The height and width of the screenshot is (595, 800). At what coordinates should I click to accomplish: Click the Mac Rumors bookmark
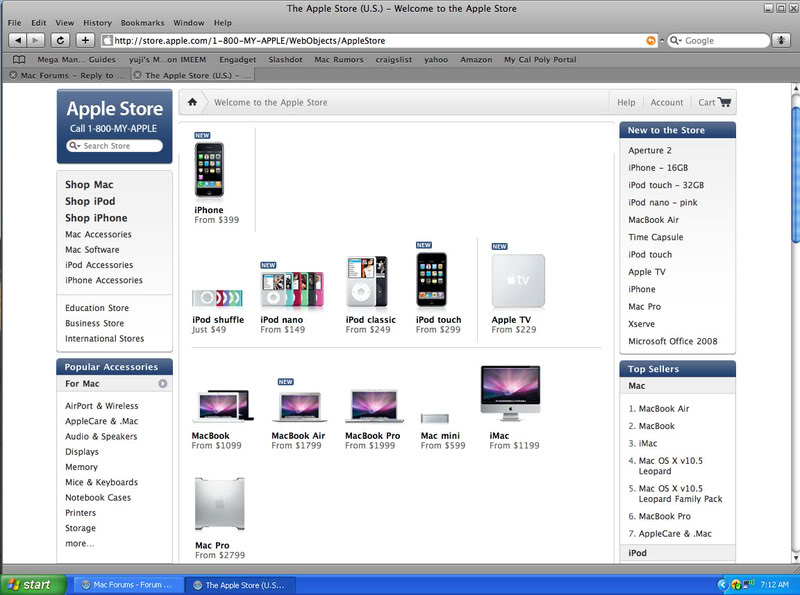[339, 60]
